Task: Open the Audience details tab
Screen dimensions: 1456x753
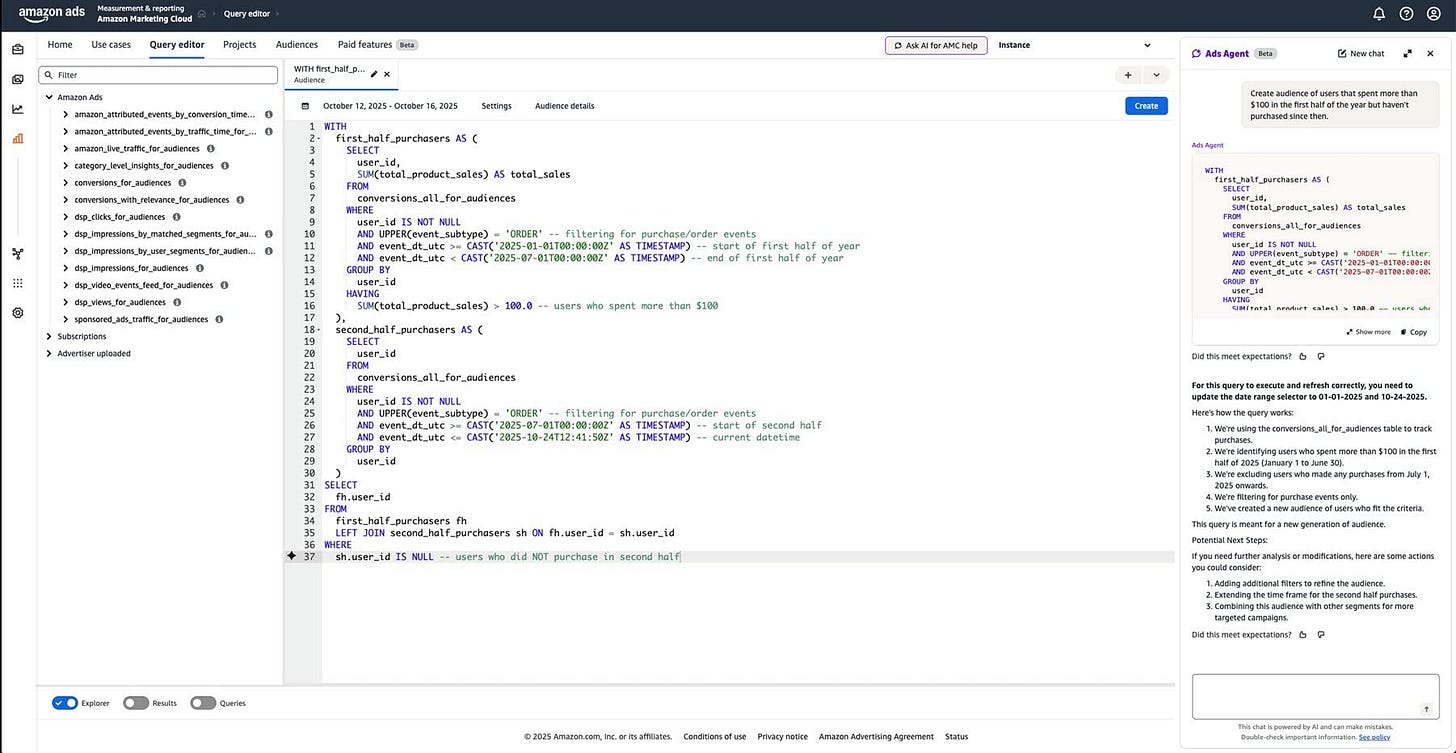Action: point(564,105)
